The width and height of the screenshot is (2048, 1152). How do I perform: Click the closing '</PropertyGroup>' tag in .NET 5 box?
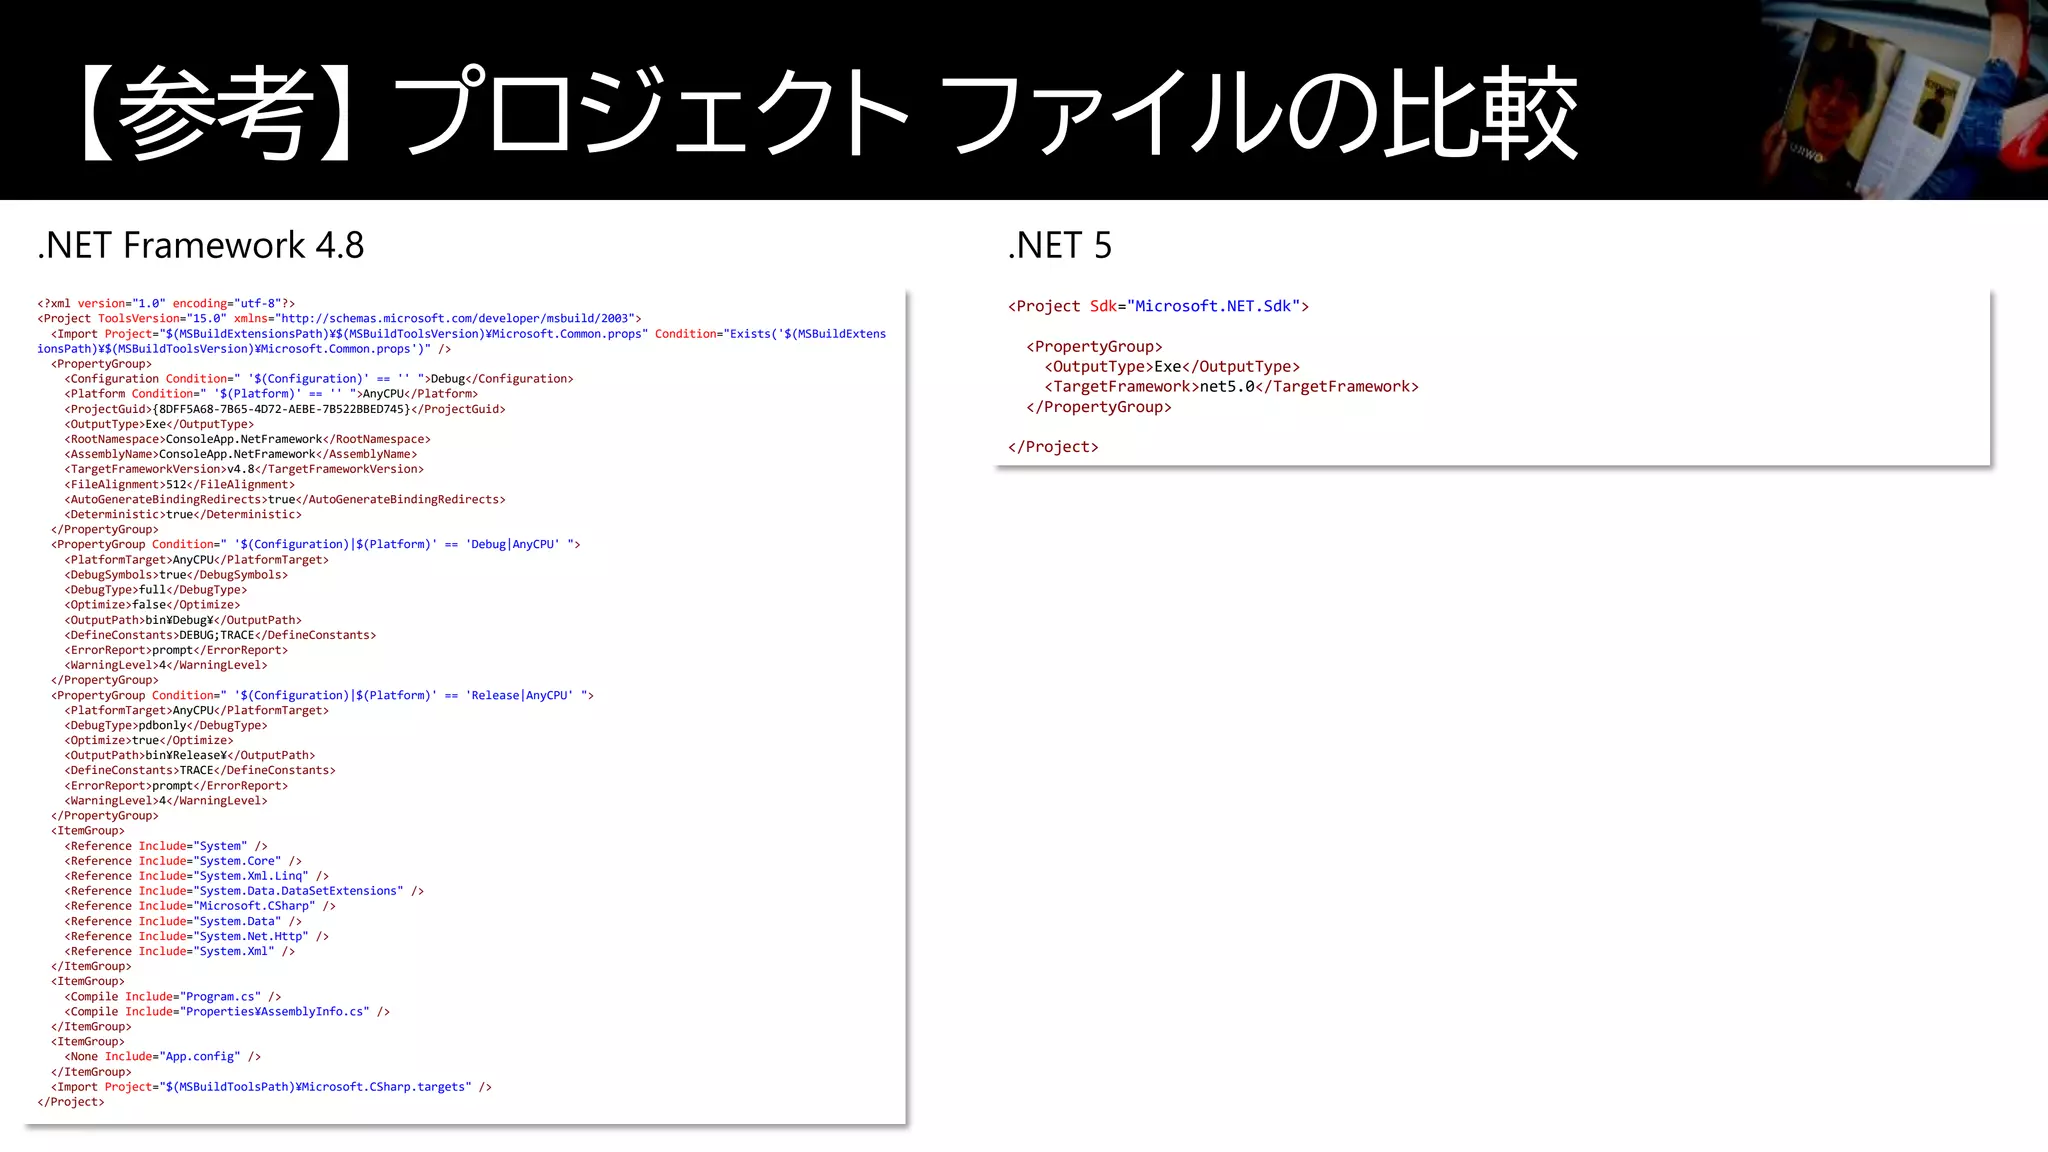coord(1098,407)
